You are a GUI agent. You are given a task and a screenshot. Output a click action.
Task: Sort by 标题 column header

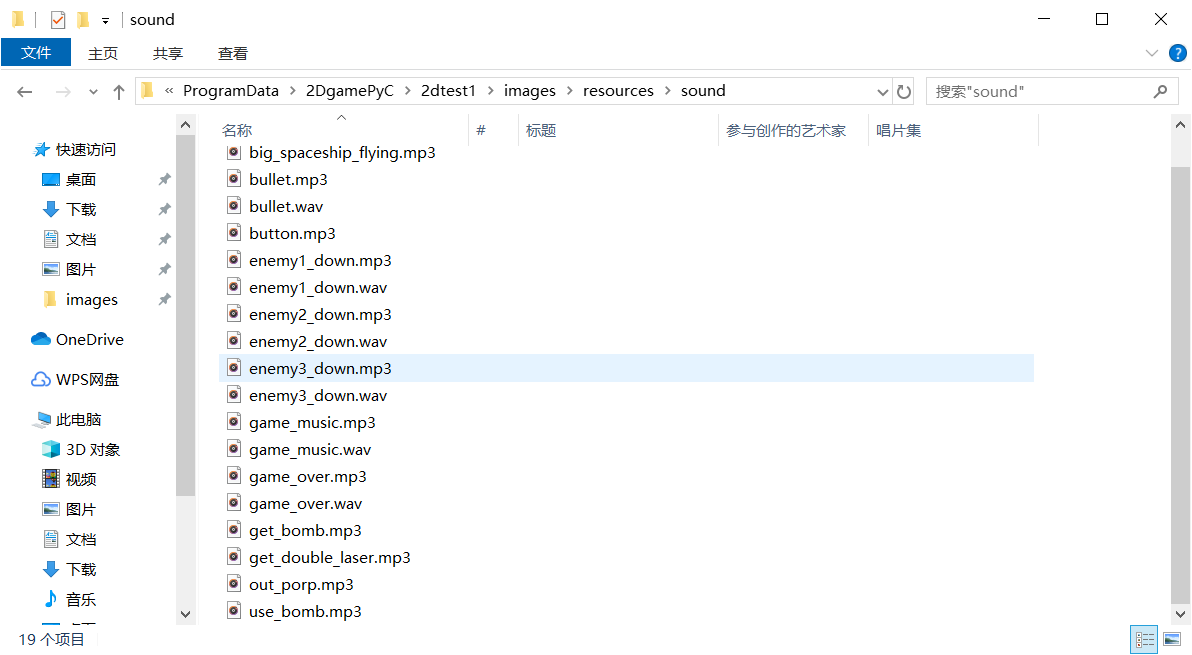click(x=541, y=131)
